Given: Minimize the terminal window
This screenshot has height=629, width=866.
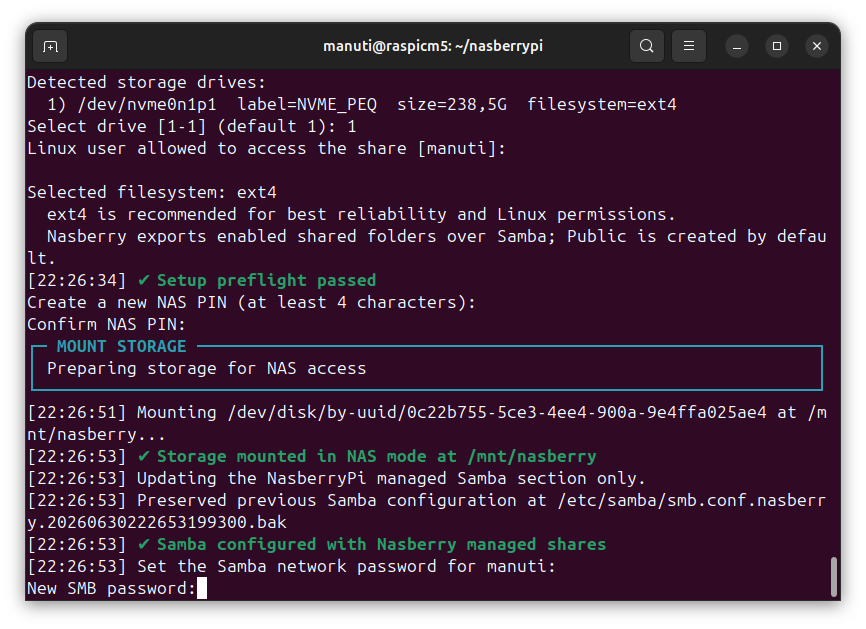Looking at the screenshot, I should [x=737, y=46].
